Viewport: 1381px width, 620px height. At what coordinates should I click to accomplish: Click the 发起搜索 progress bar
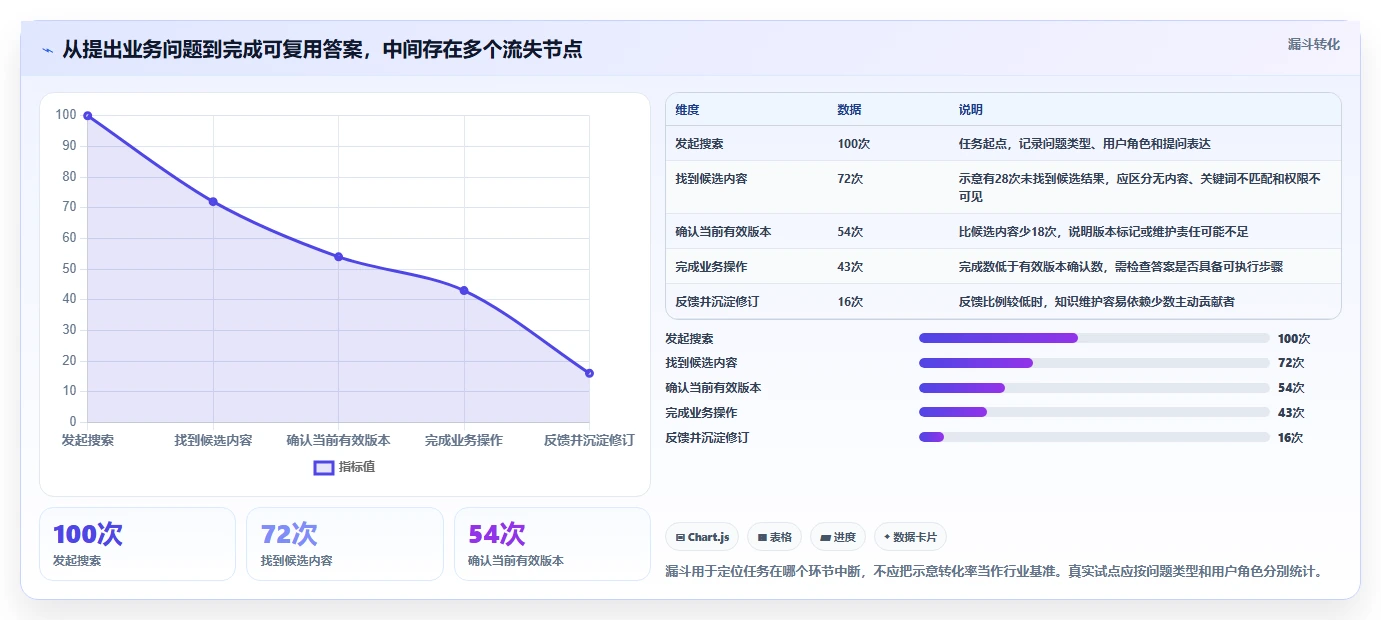point(1094,338)
